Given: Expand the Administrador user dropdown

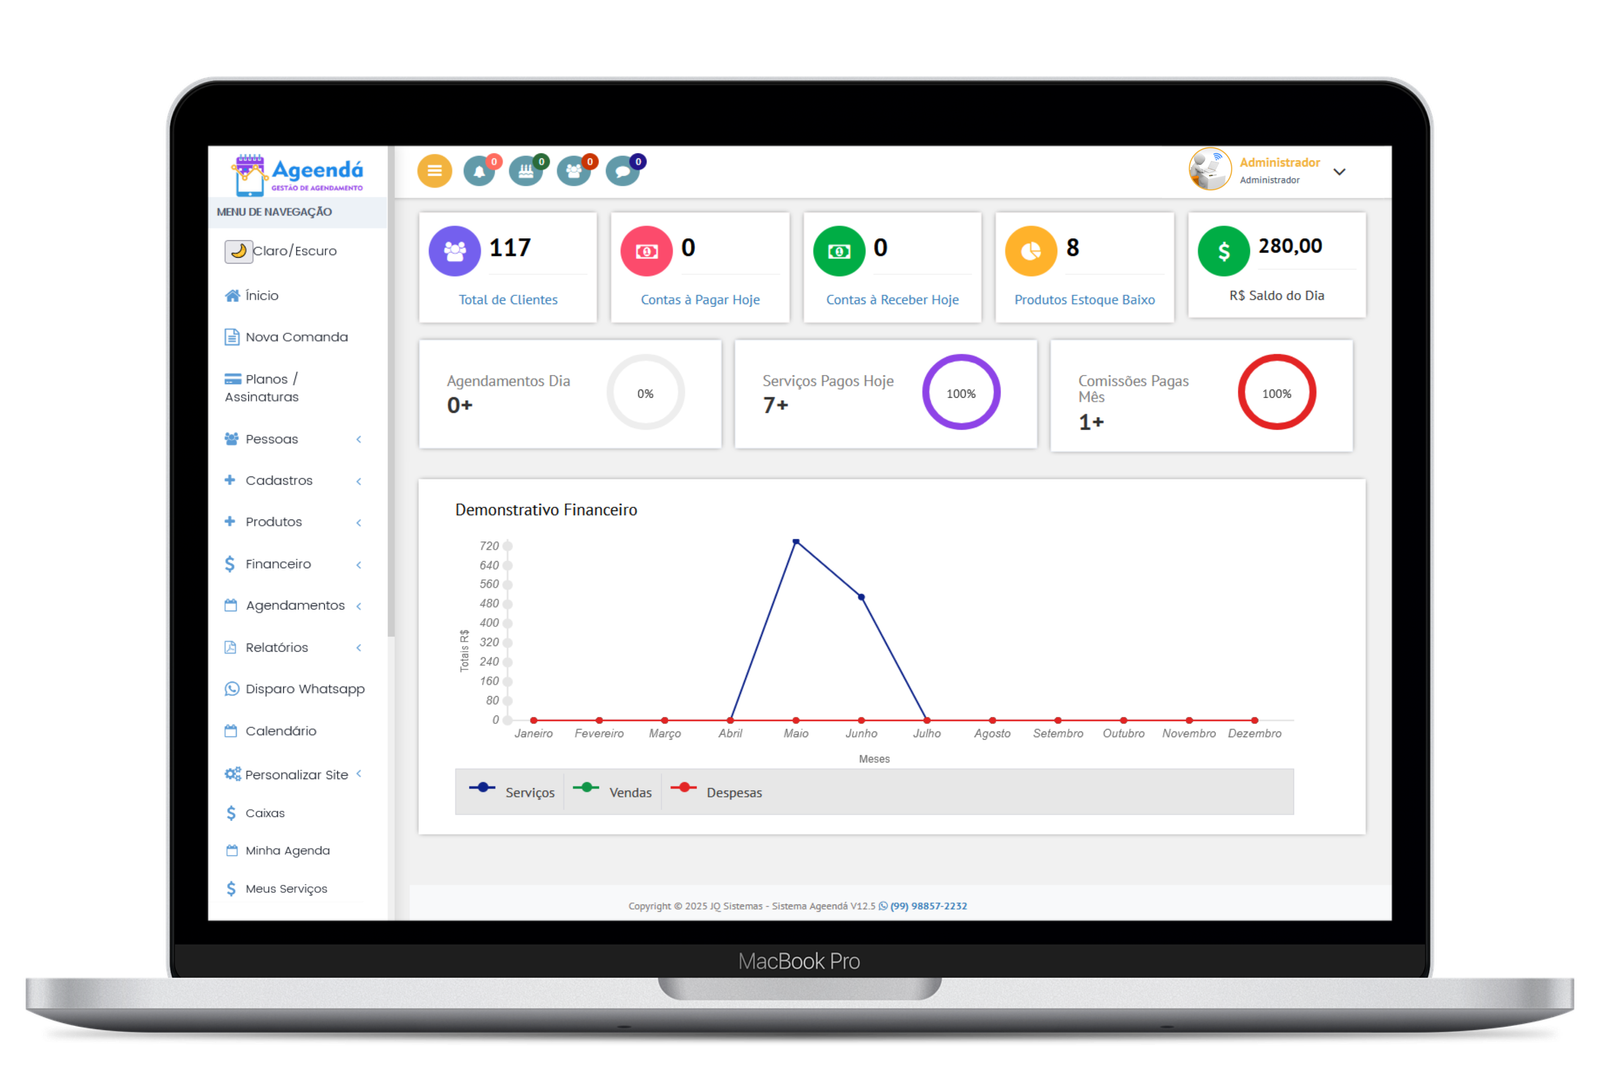Looking at the screenshot, I should (1339, 172).
